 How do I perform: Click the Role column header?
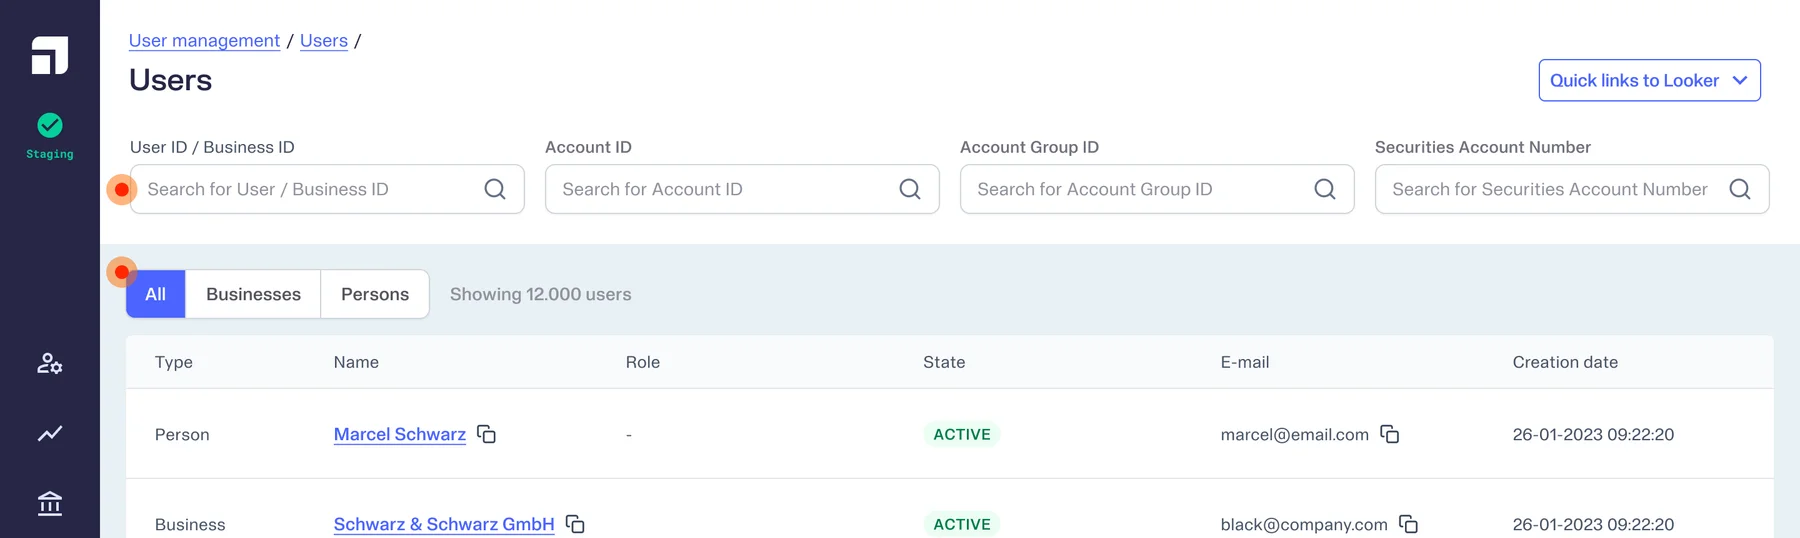(643, 362)
